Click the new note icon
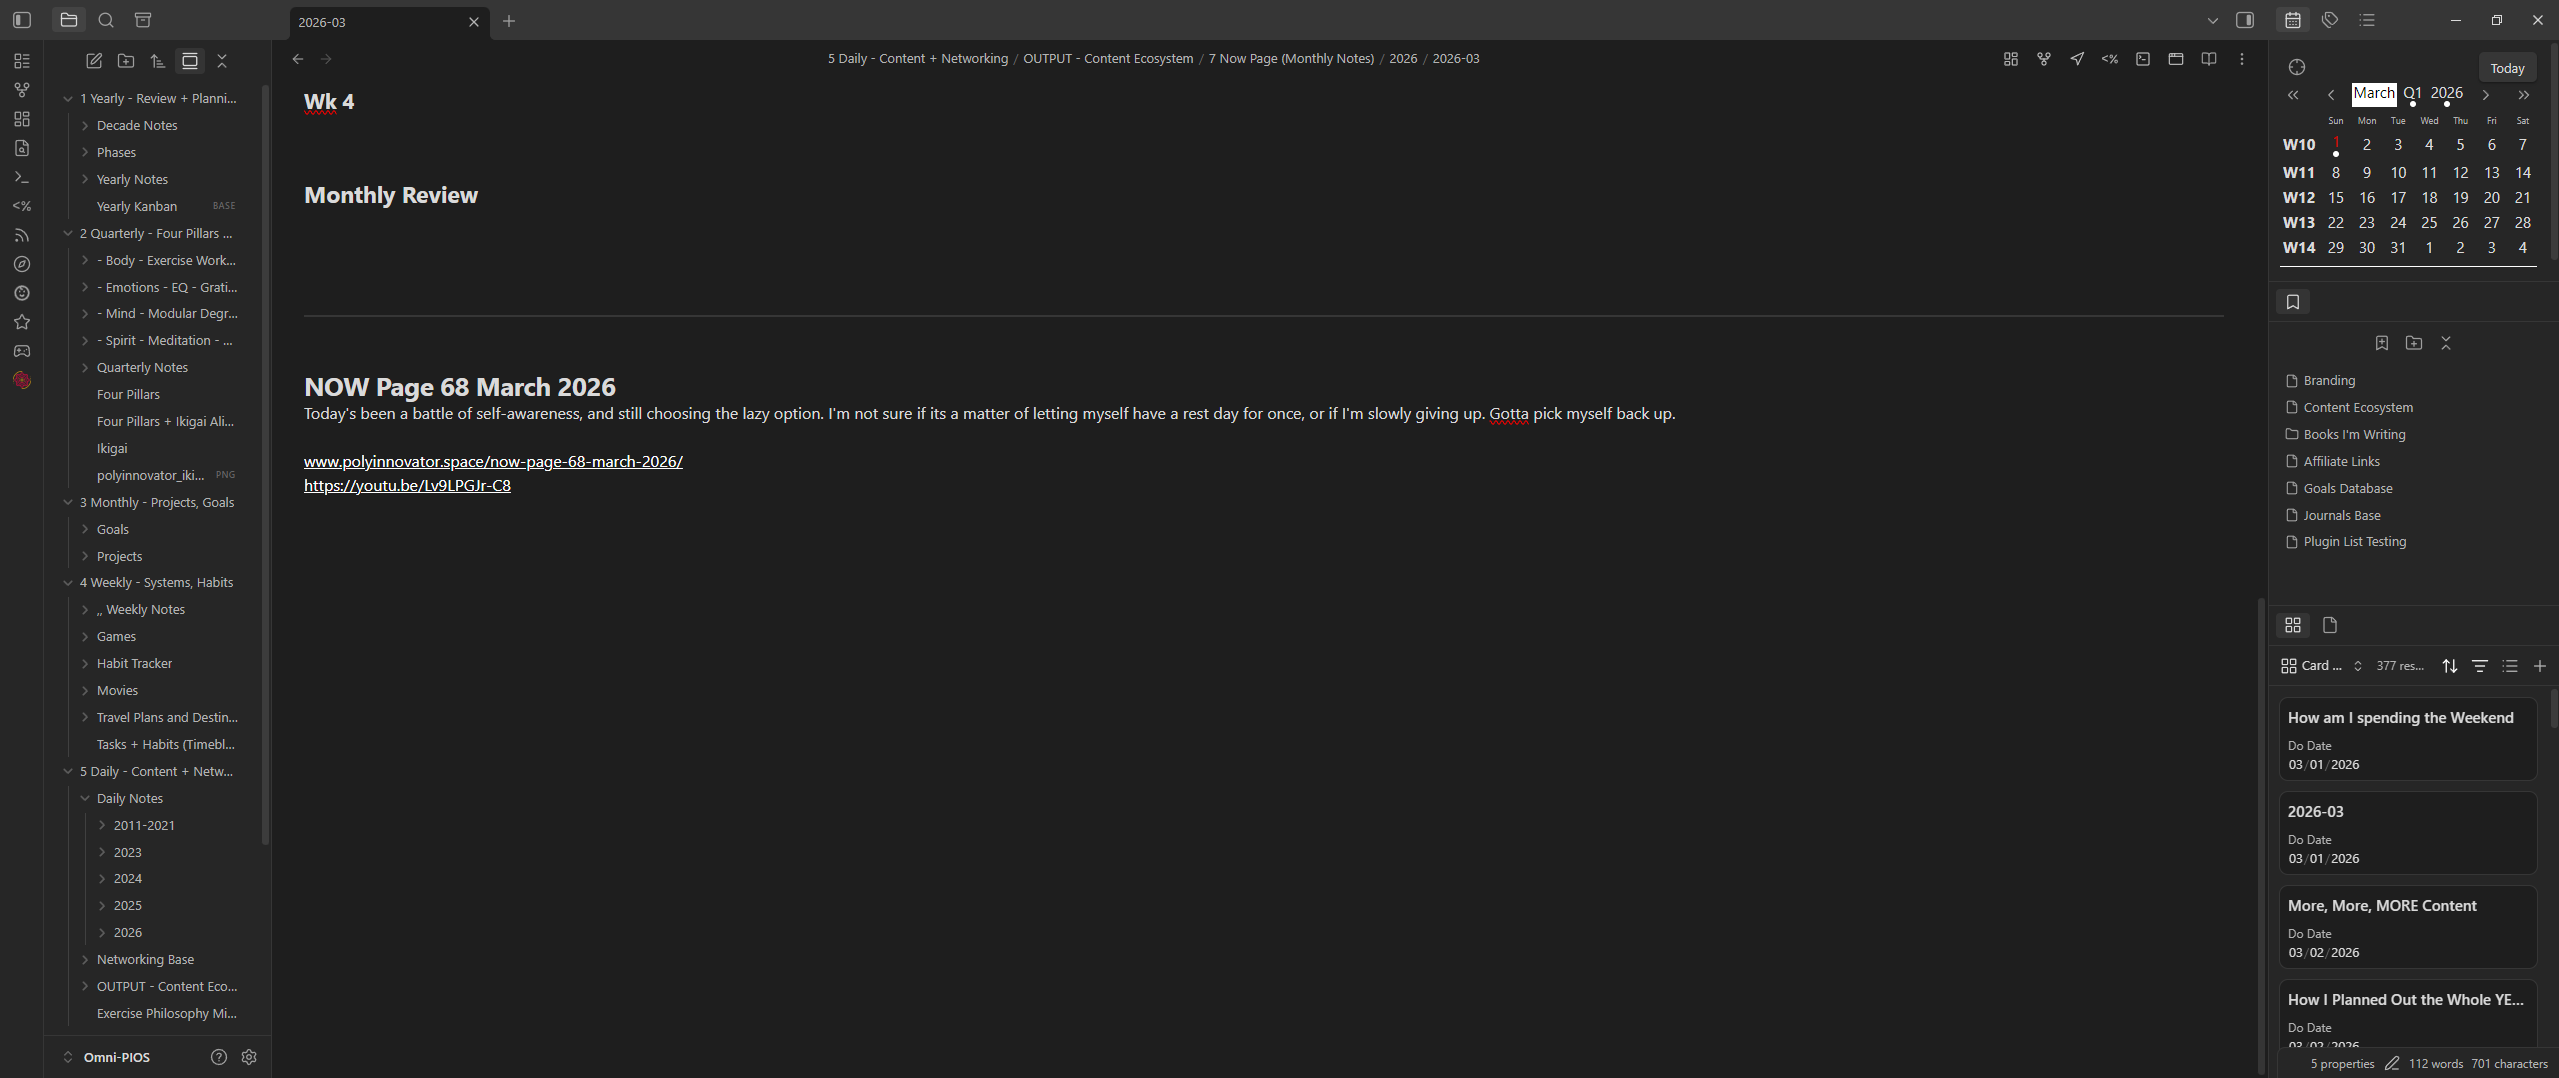Viewport: 2559px width, 1078px height. [x=94, y=61]
